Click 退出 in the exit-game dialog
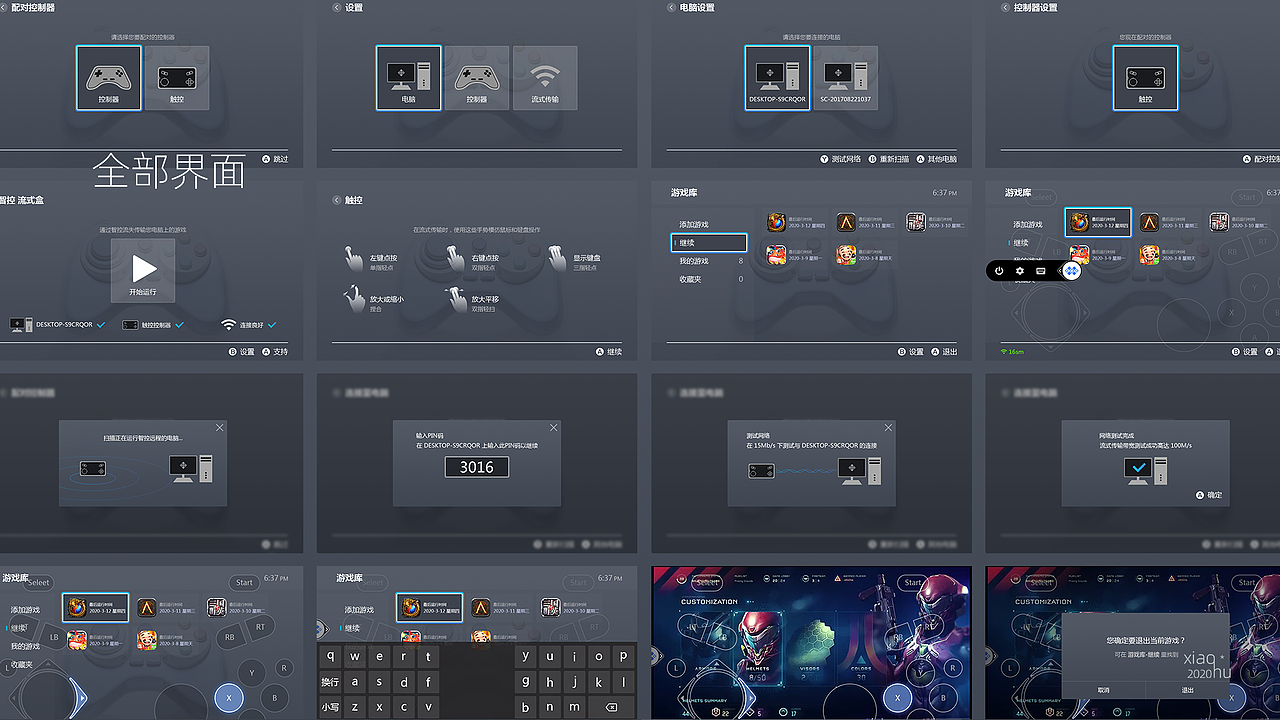1280x720 pixels. tap(1187, 690)
